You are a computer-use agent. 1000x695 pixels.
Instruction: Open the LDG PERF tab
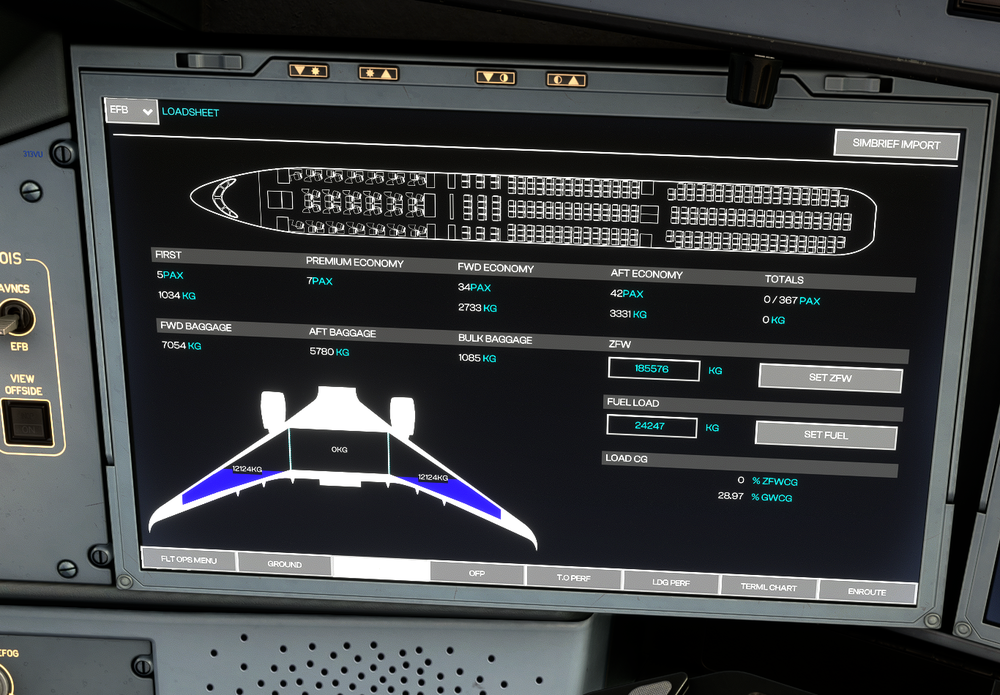pyautogui.click(x=670, y=582)
